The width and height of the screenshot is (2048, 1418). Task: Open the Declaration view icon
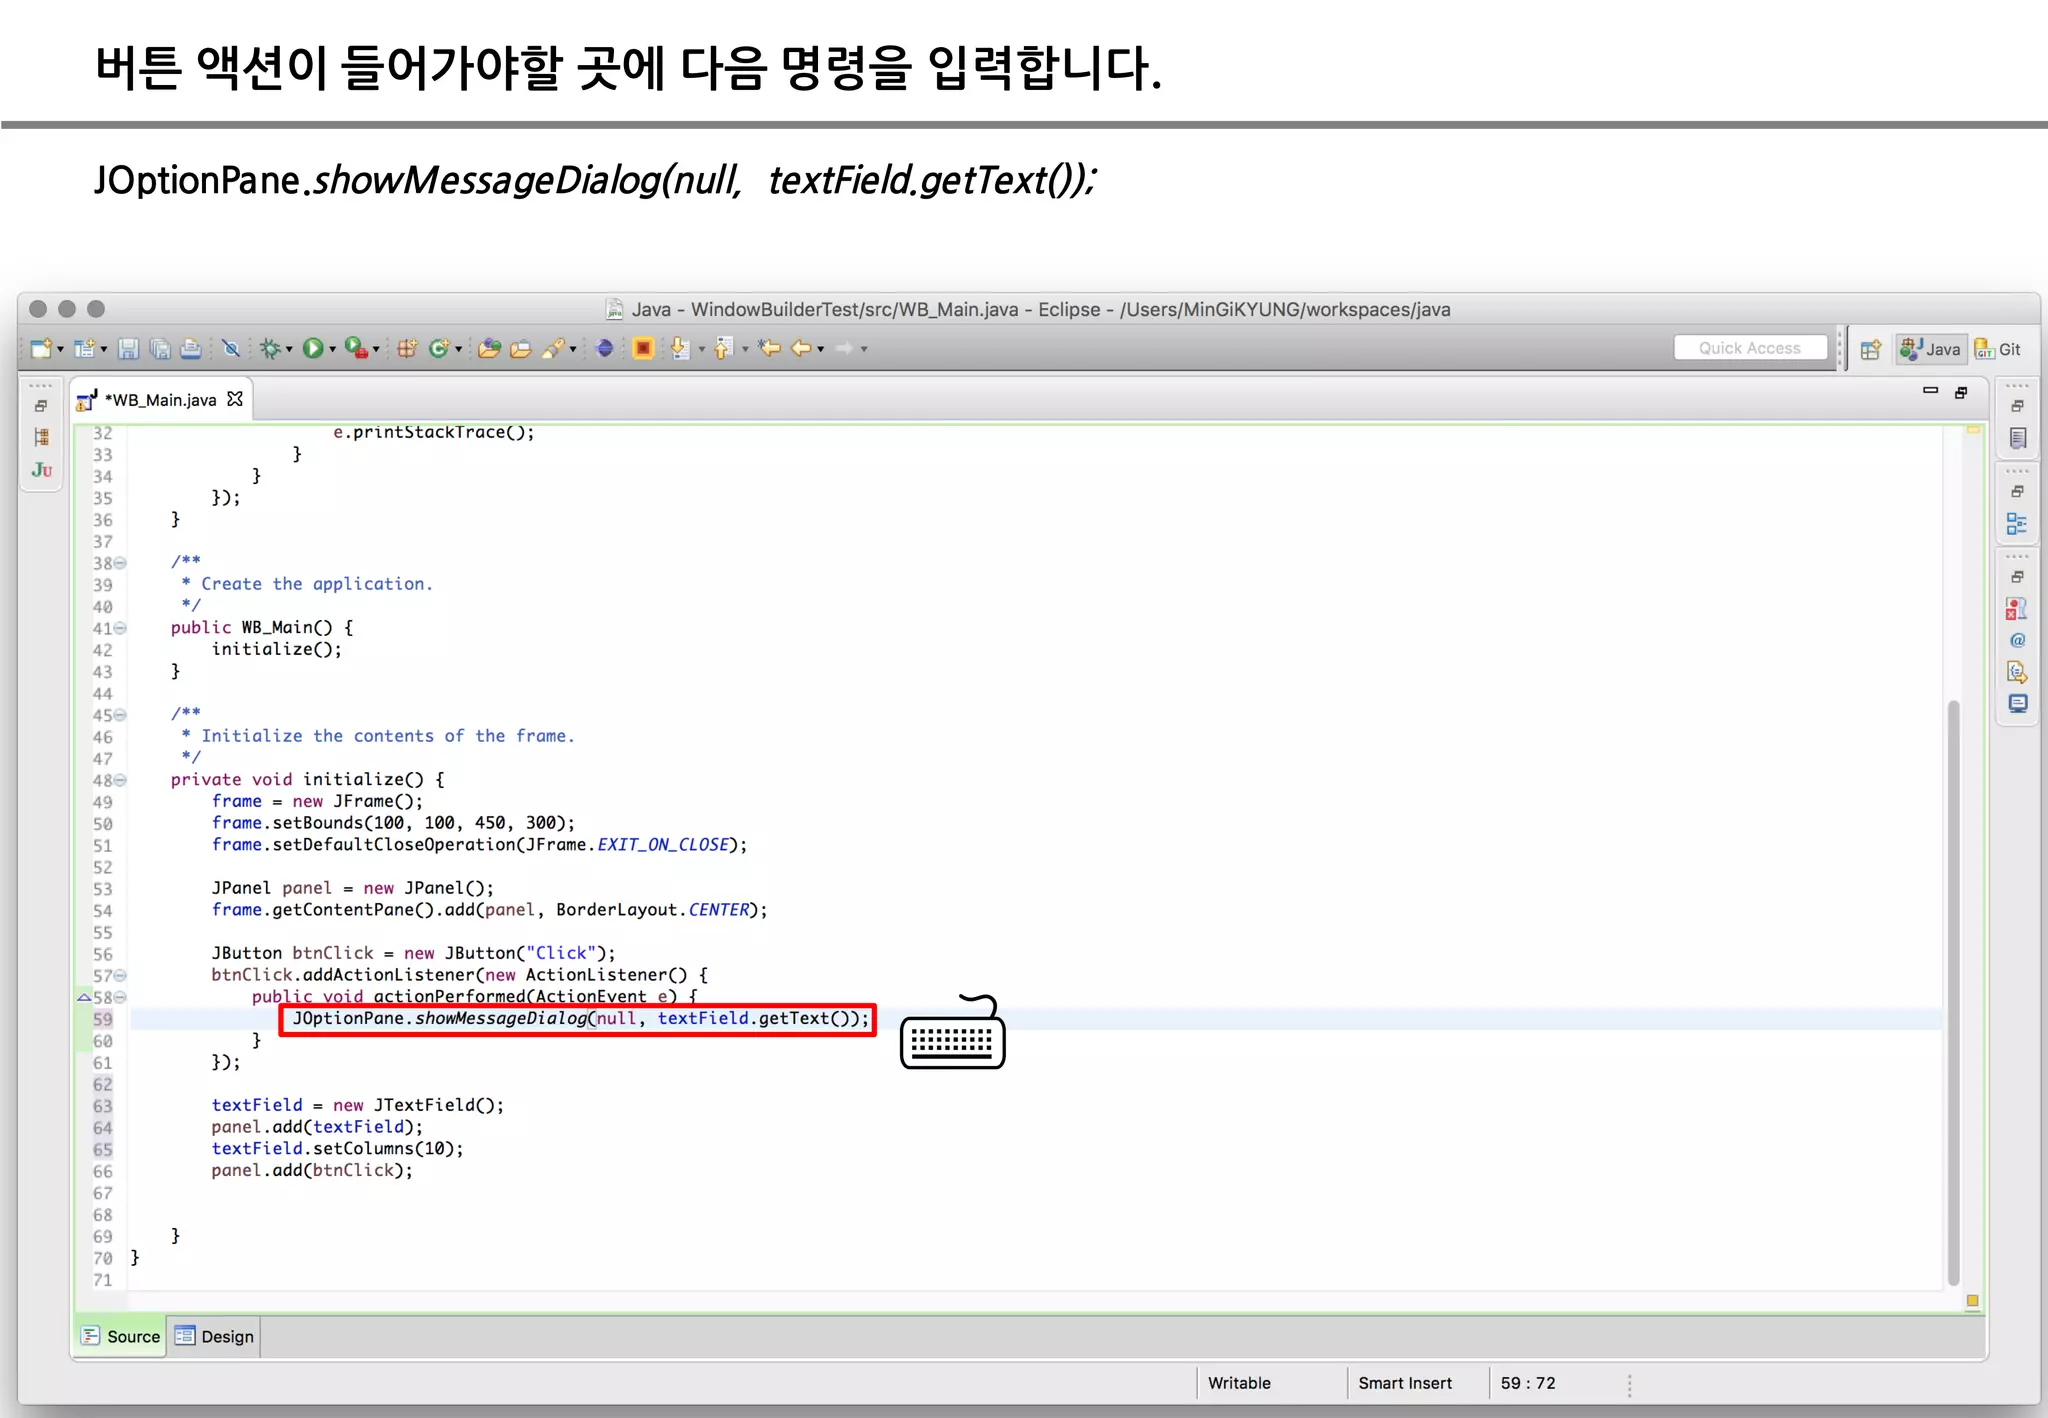pyautogui.click(x=2017, y=672)
